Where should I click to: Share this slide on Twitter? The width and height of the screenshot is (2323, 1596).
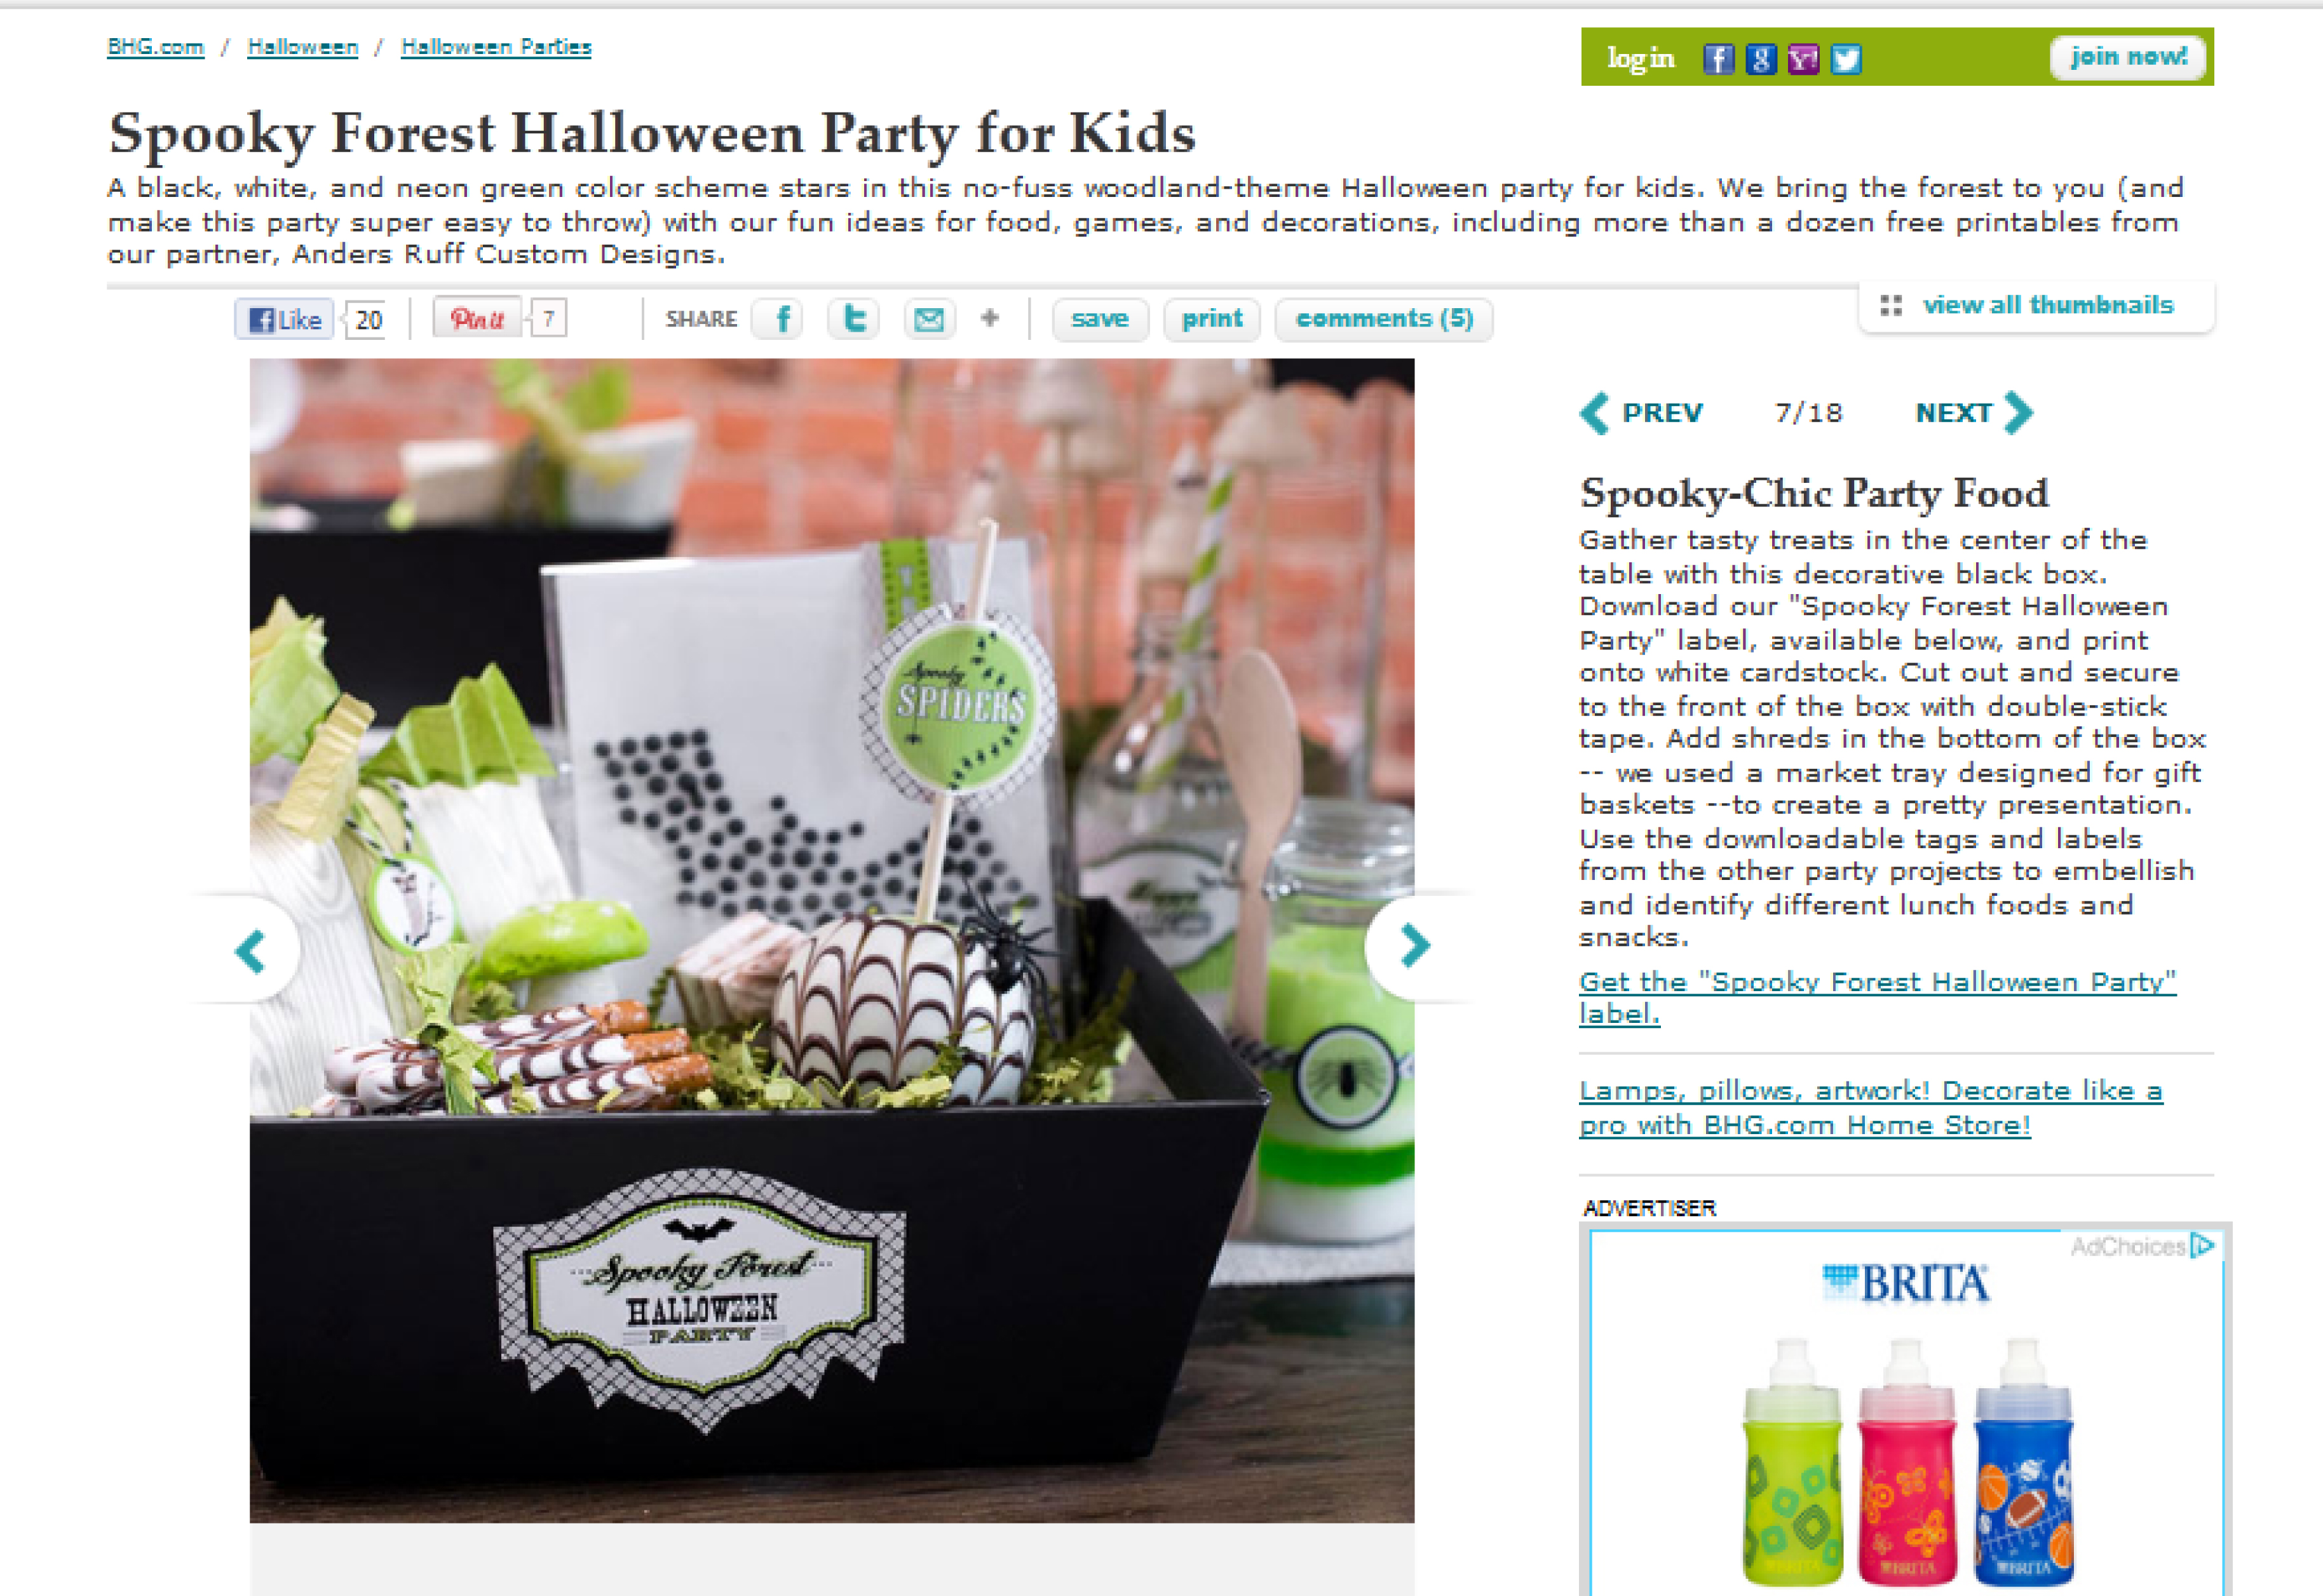pos(854,319)
